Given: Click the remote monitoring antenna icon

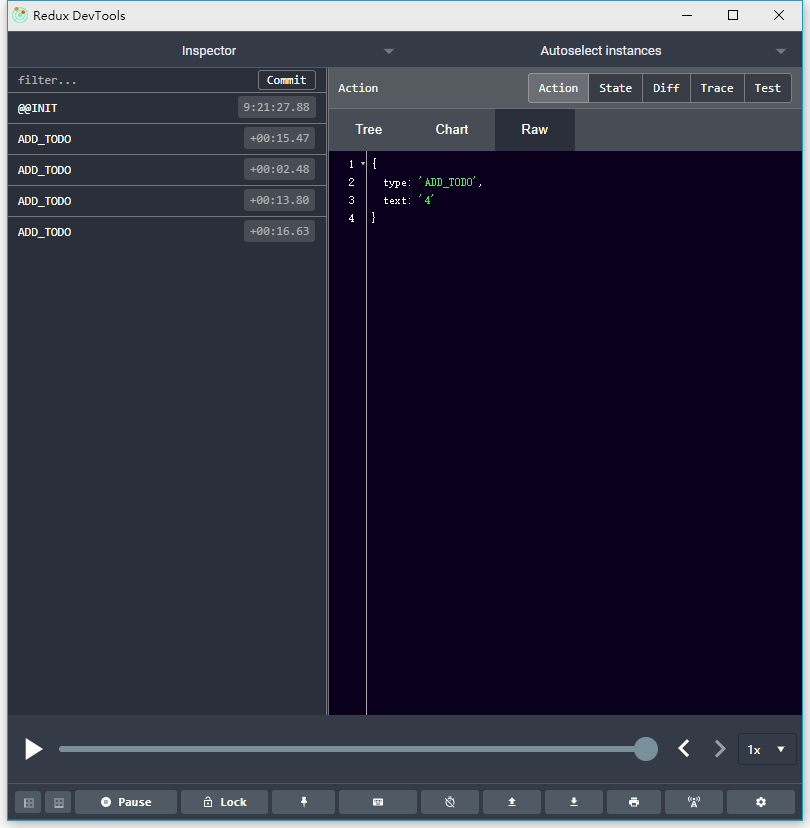Looking at the screenshot, I should (695, 801).
